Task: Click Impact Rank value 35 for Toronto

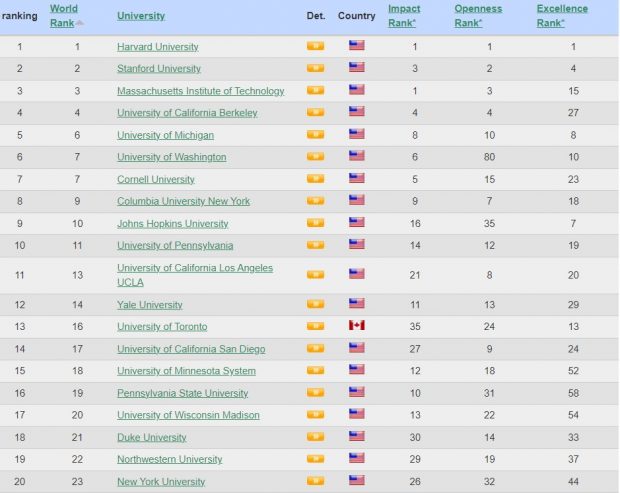Action: (415, 327)
